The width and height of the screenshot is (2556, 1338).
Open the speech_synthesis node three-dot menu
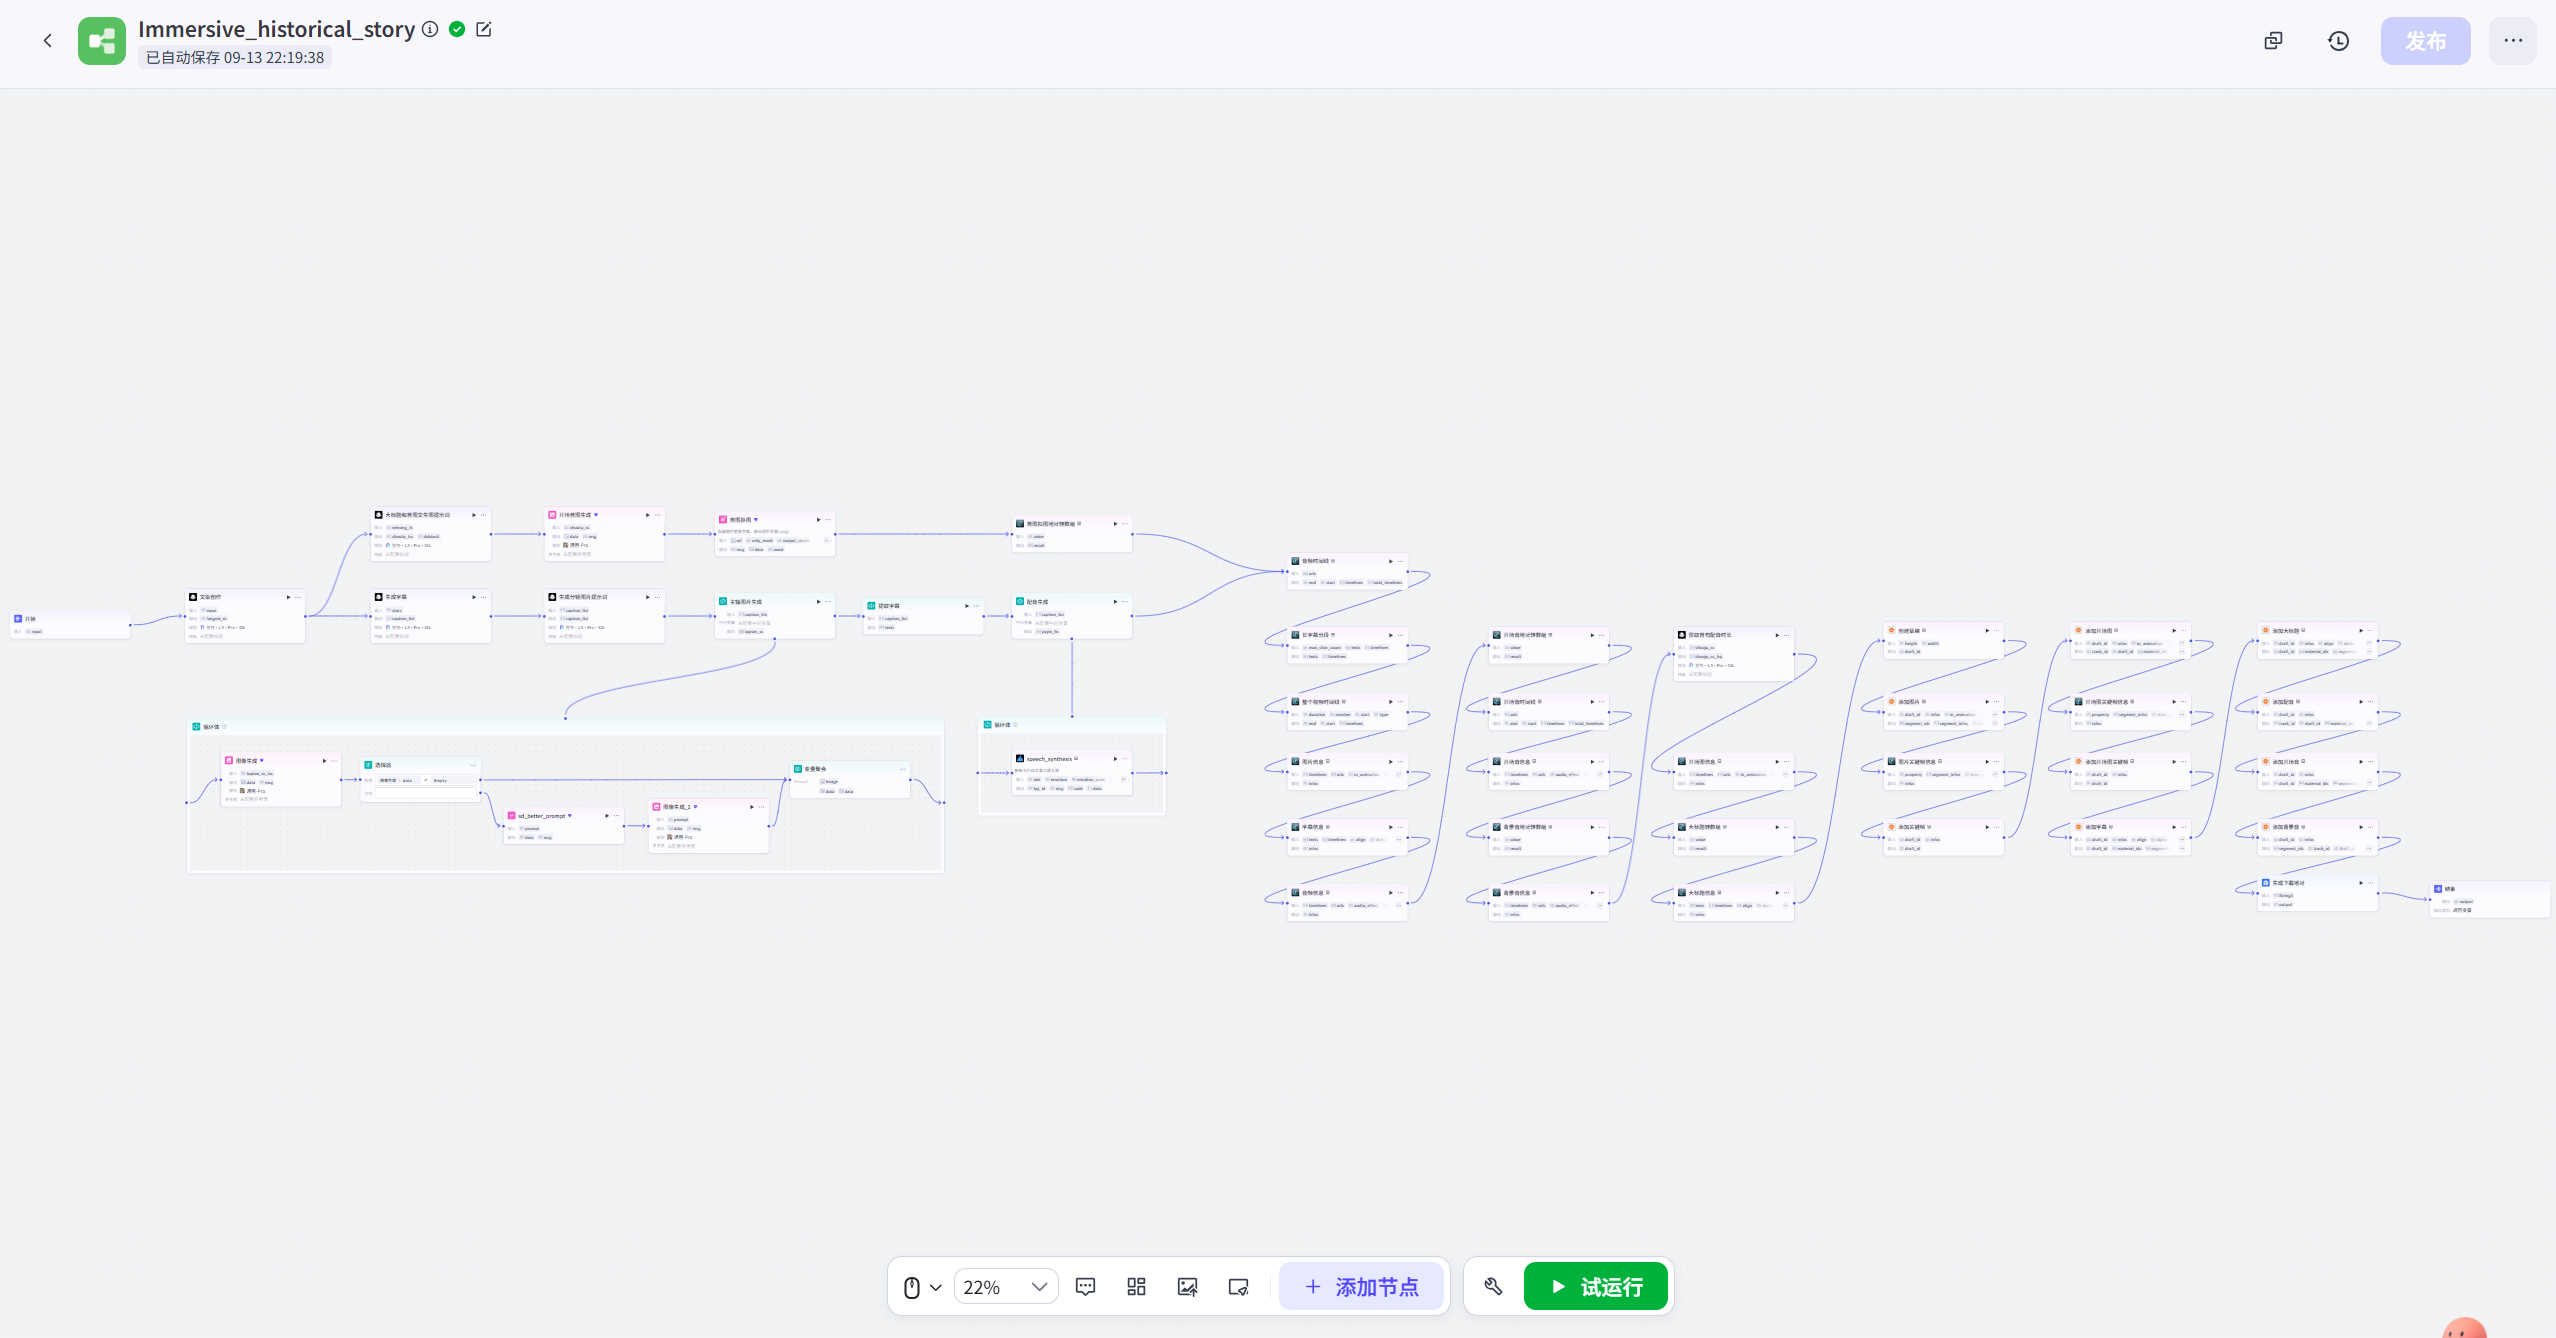tap(1125, 759)
